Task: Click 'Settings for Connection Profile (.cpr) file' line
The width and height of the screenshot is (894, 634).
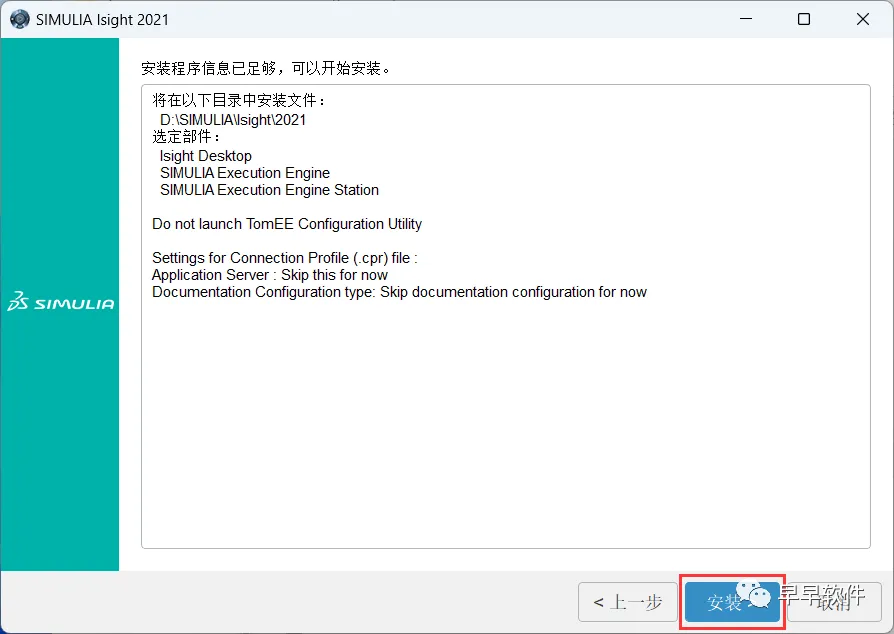Action: [x=285, y=258]
